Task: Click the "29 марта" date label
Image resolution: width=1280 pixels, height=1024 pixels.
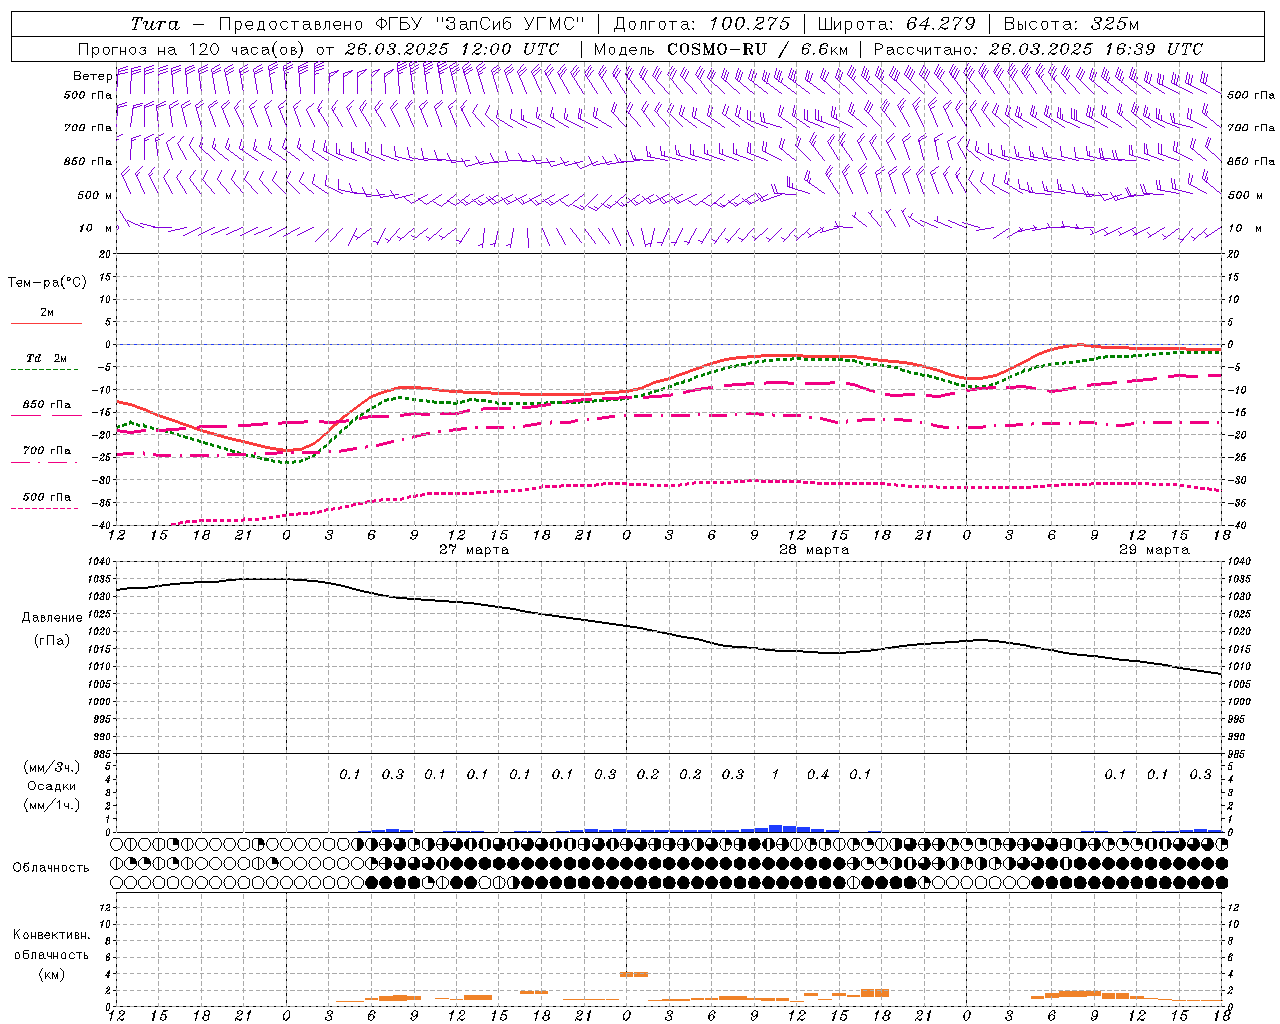Action: coord(1154,550)
